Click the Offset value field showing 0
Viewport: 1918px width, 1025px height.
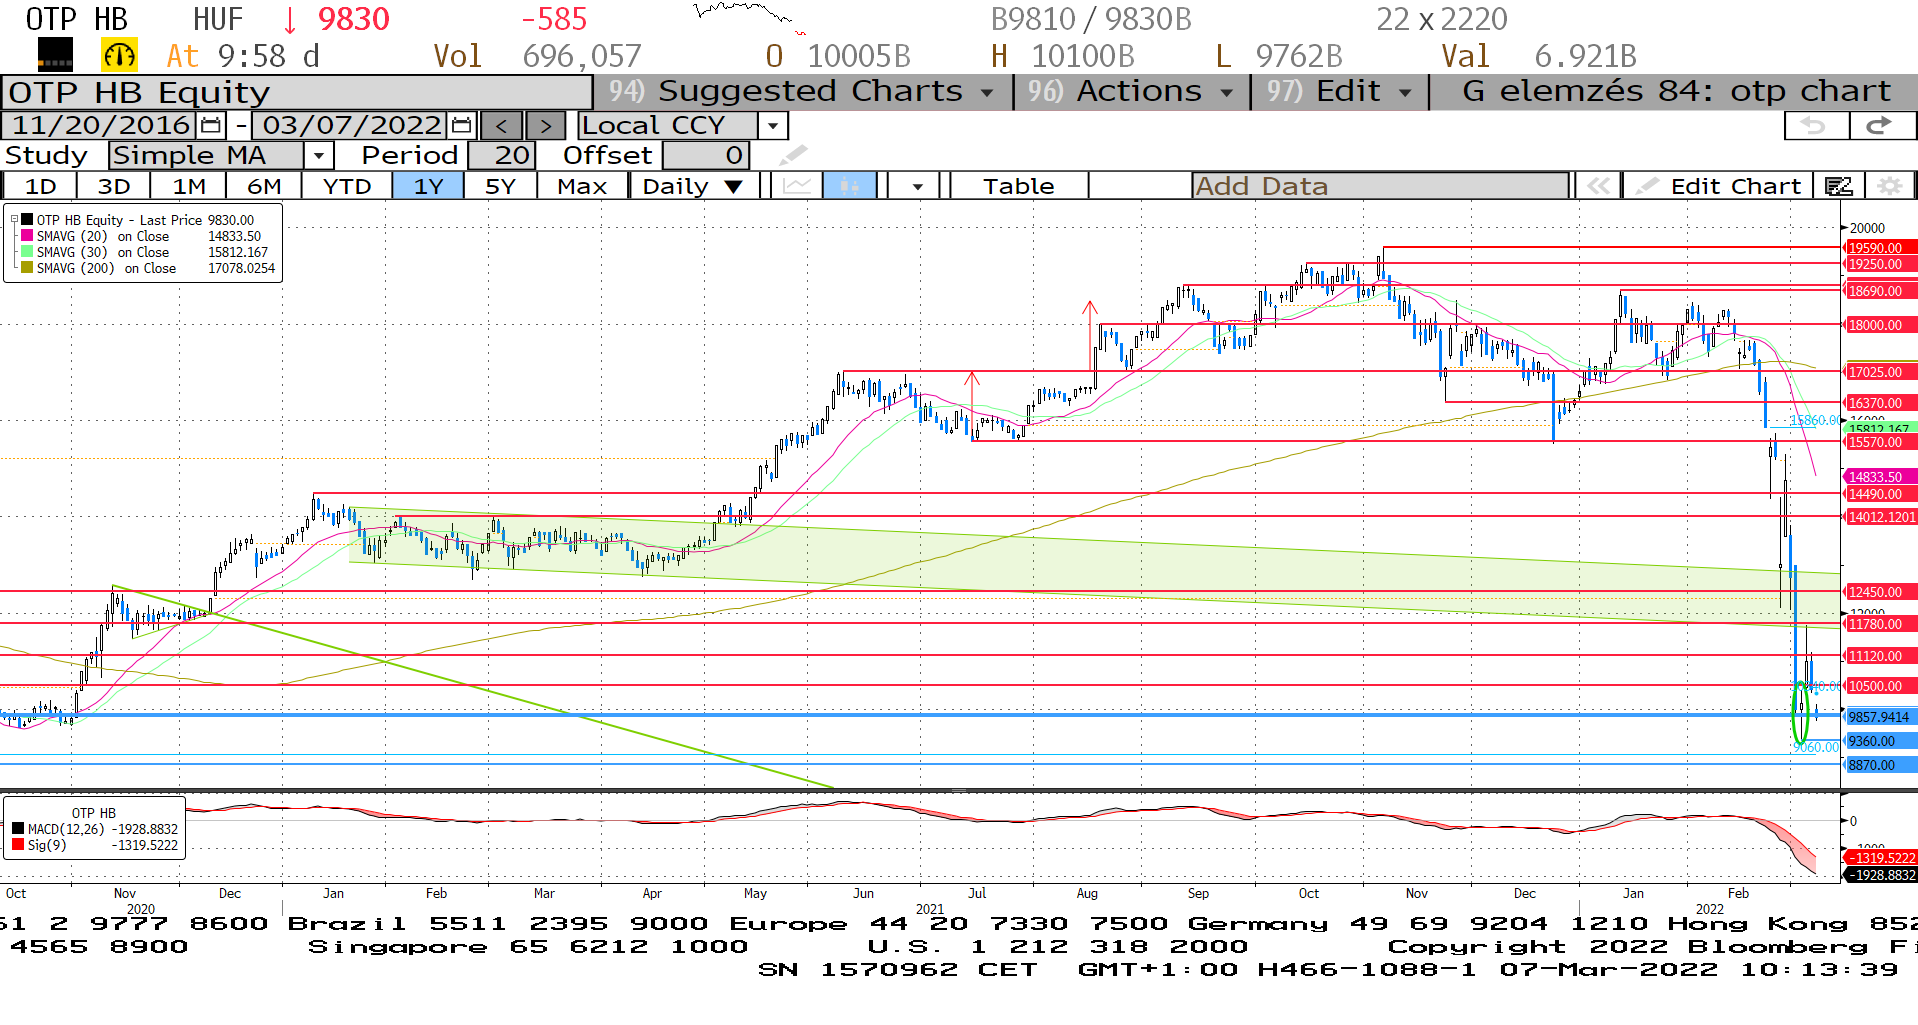[706, 155]
